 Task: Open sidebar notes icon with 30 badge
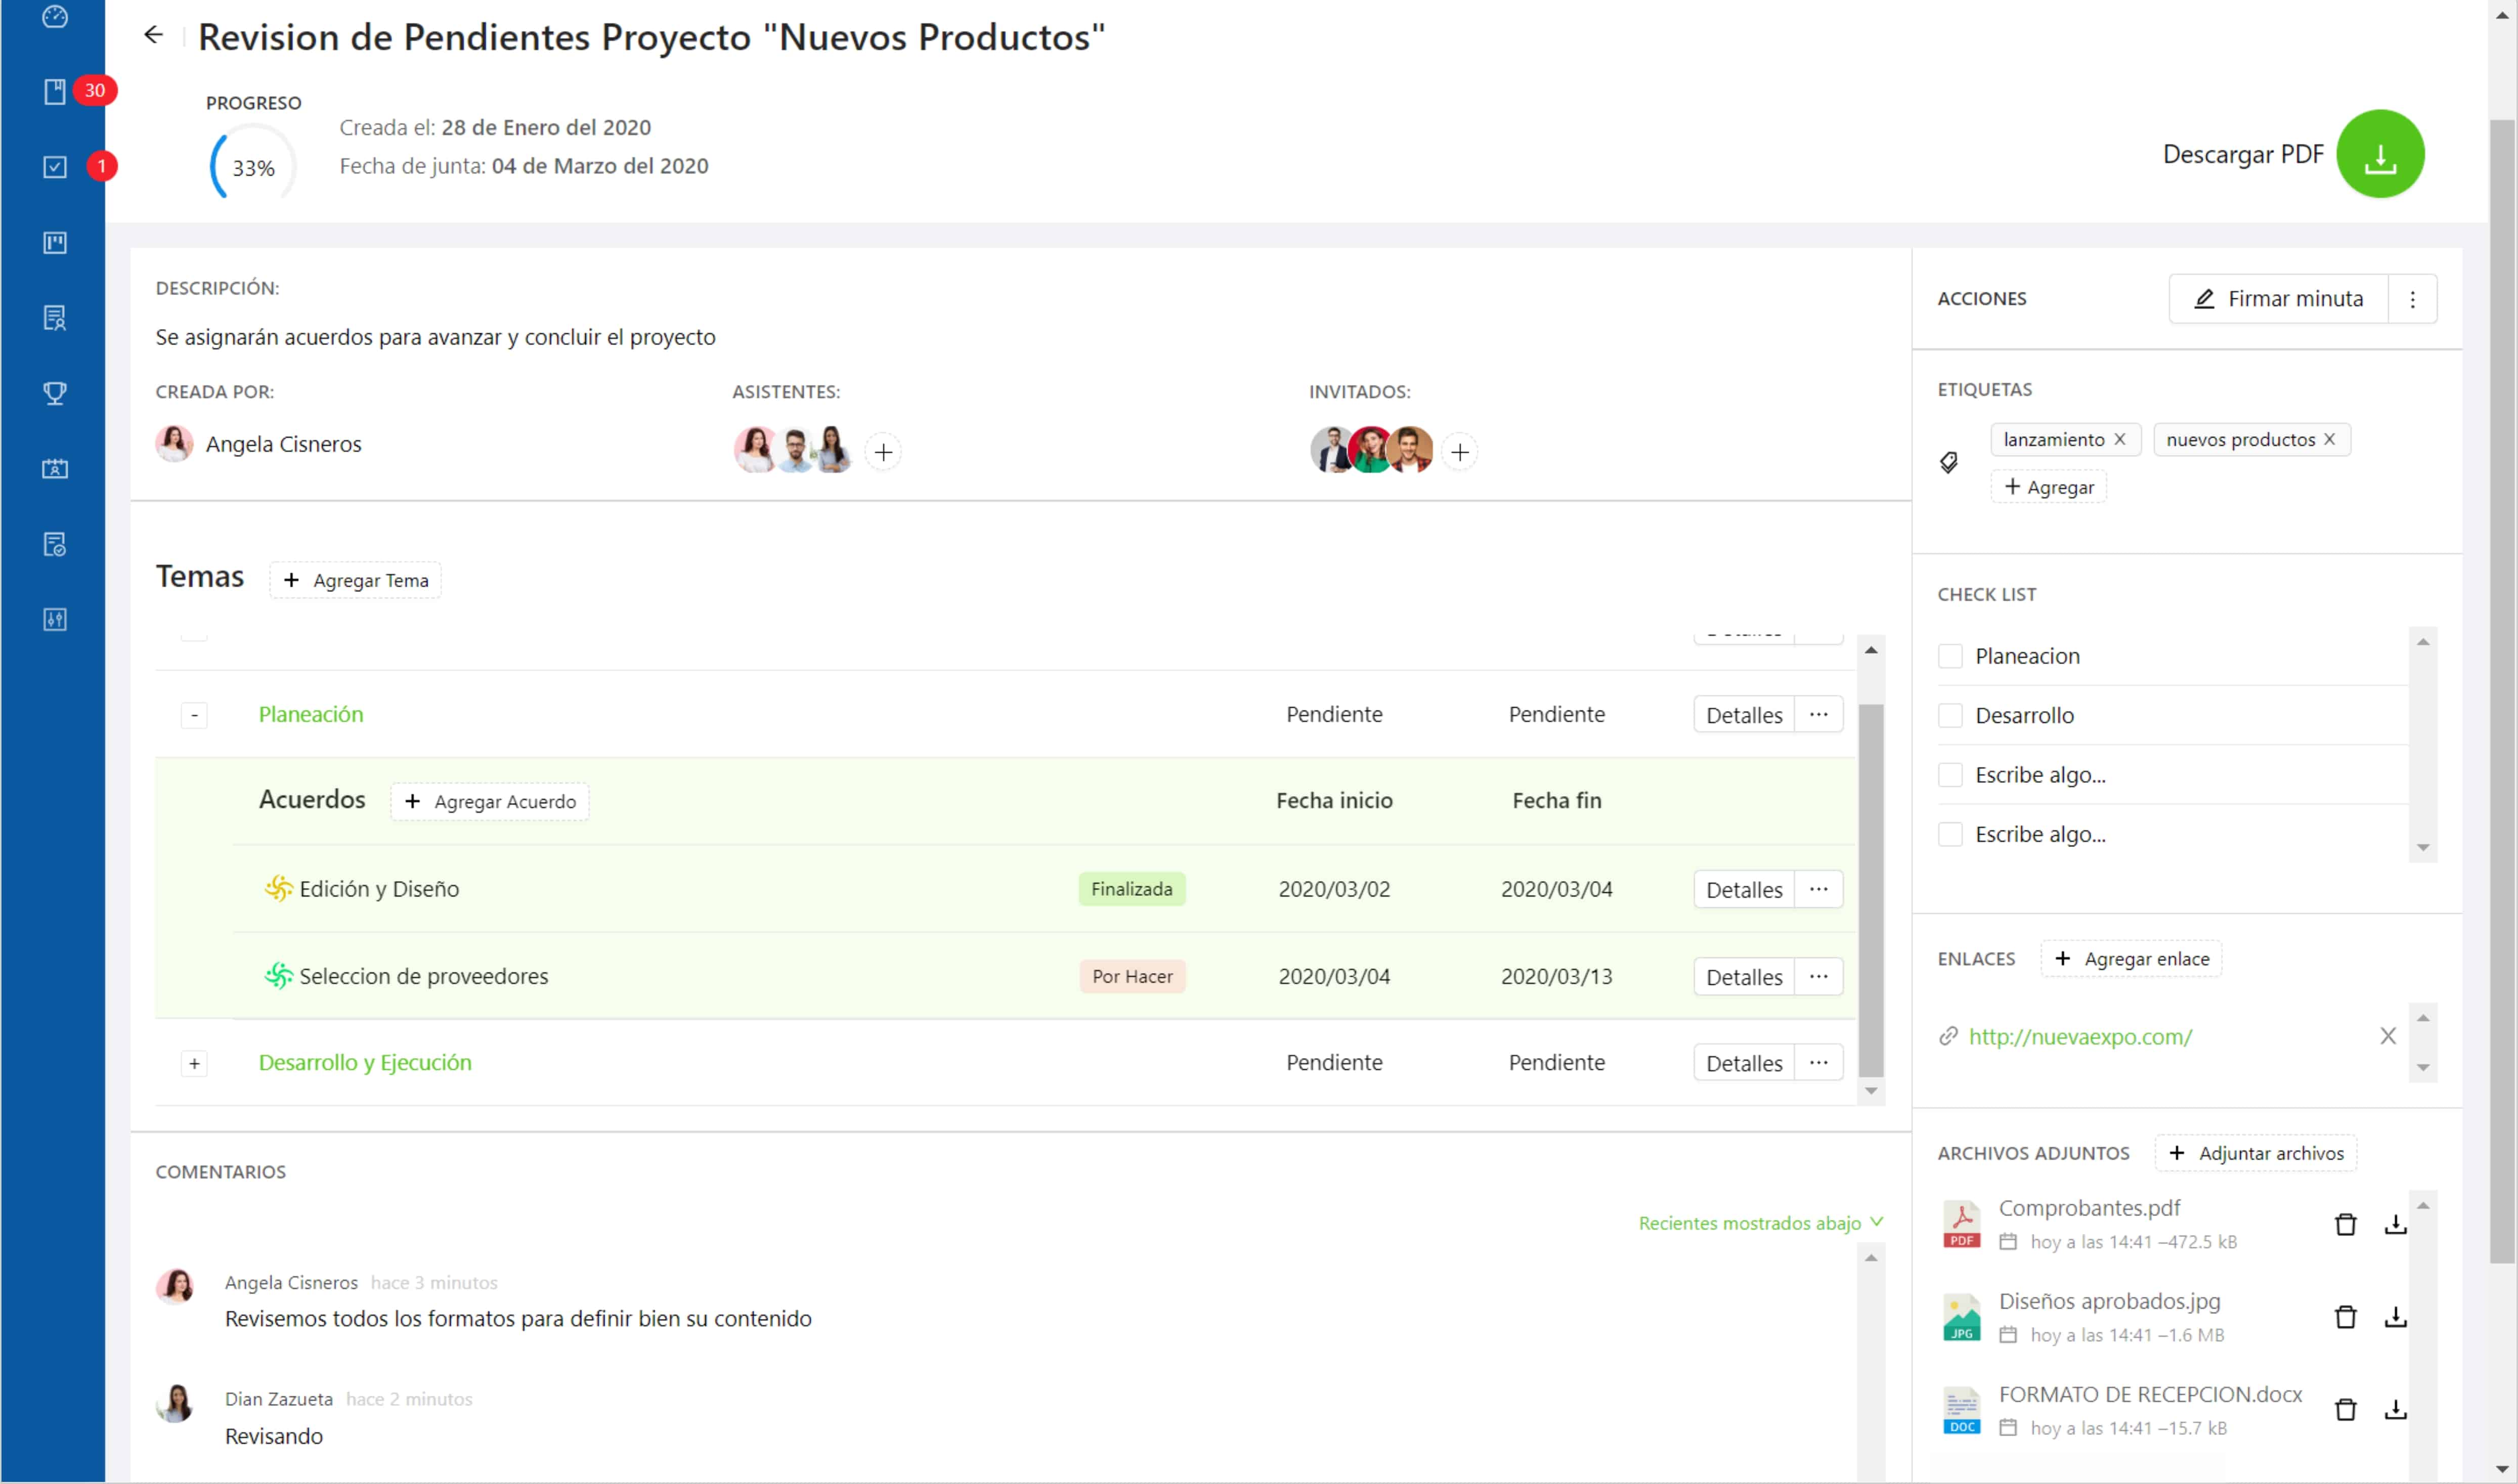tap(55, 91)
